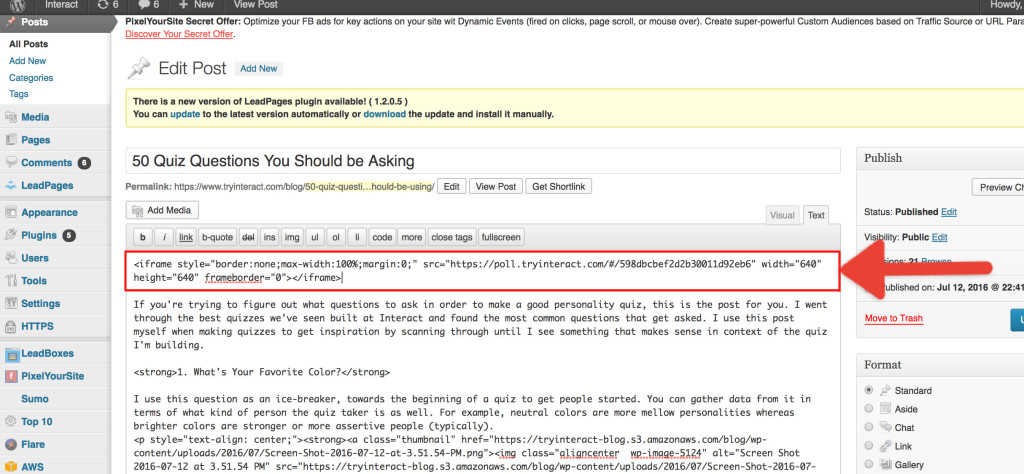Screen dimensions: 1024x474
Task: Click the ol quicktag button
Action: click(336, 238)
